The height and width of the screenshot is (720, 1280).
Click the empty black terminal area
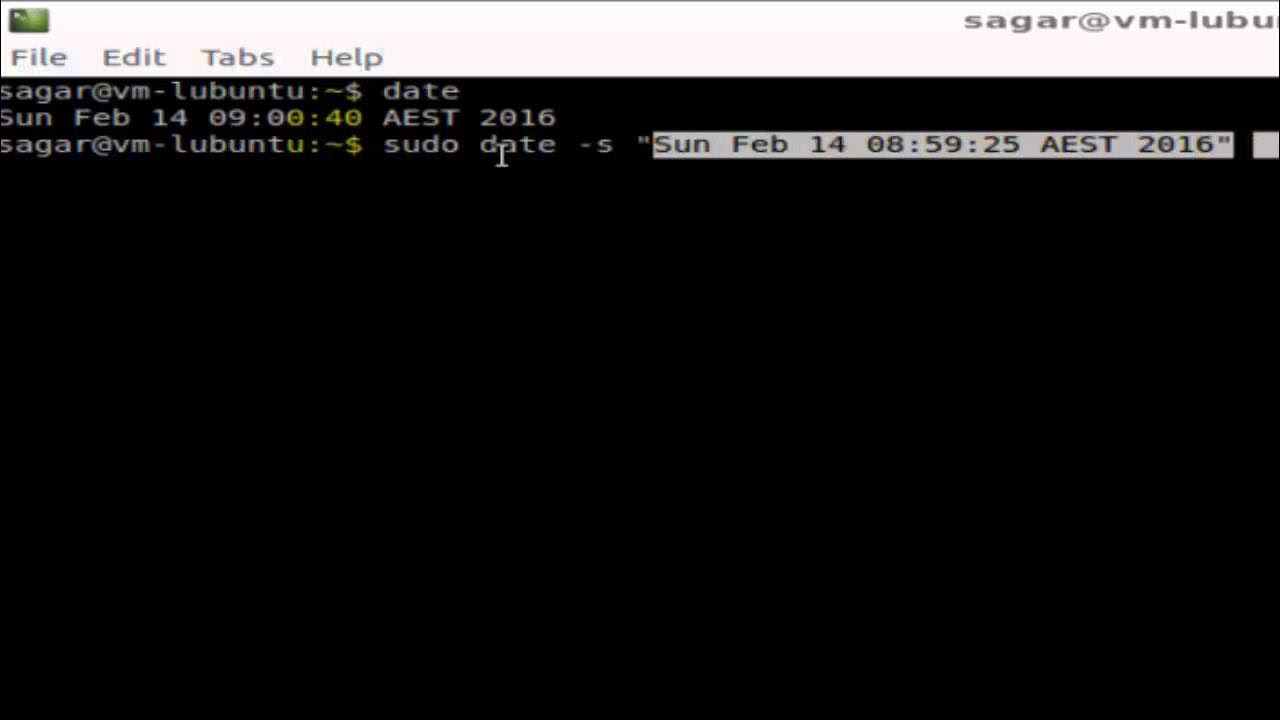640,440
